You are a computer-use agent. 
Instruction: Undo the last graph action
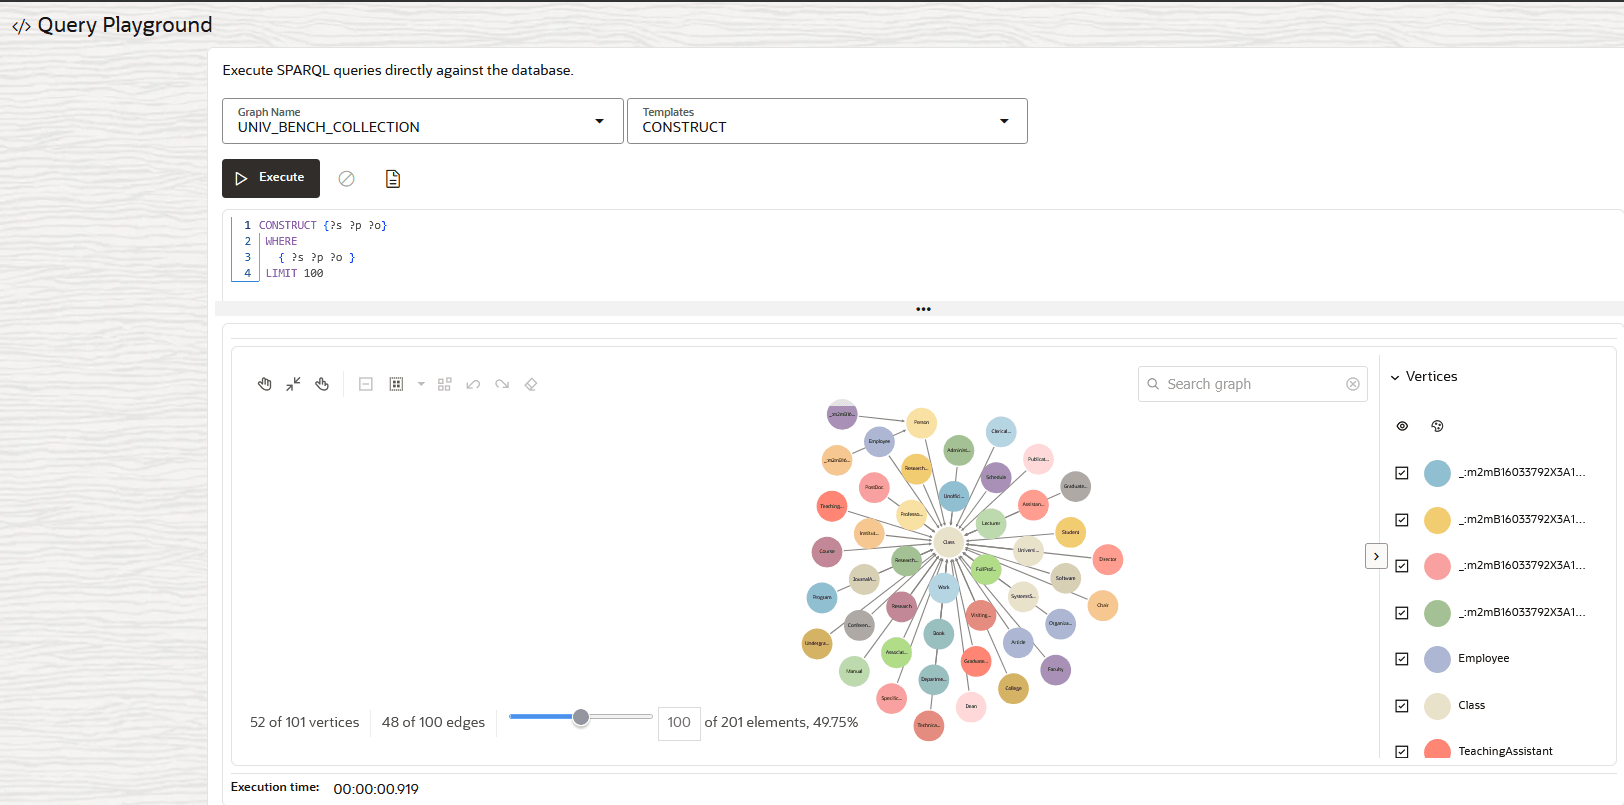pyautogui.click(x=474, y=384)
